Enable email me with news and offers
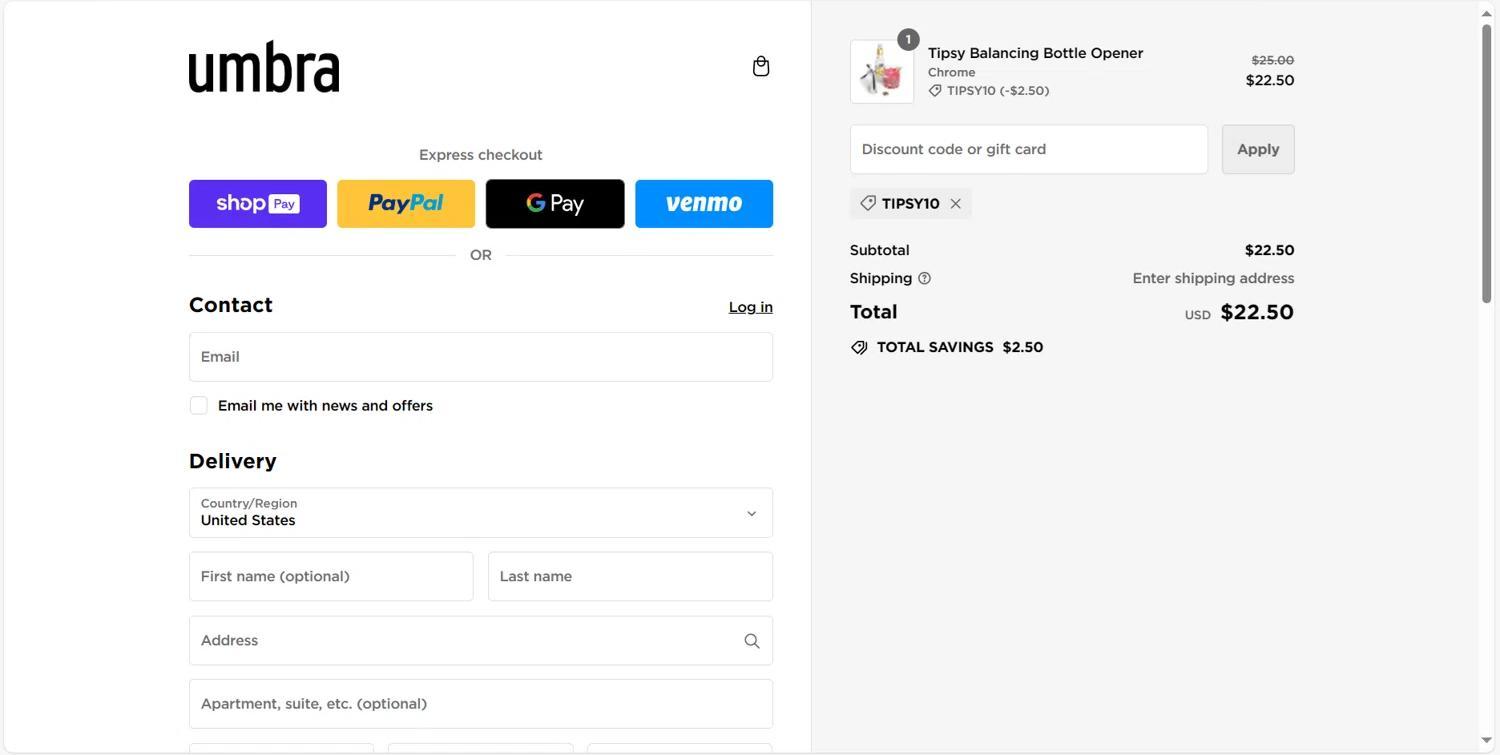This screenshot has height=755, width=1500. [x=199, y=405]
